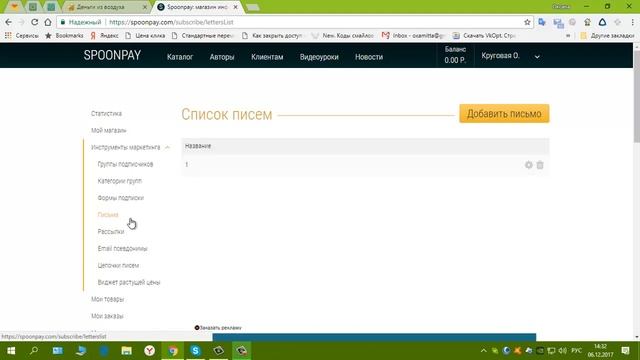Close the Spoonpay browser tab
This screenshot has height=360, width=640.
236,7
